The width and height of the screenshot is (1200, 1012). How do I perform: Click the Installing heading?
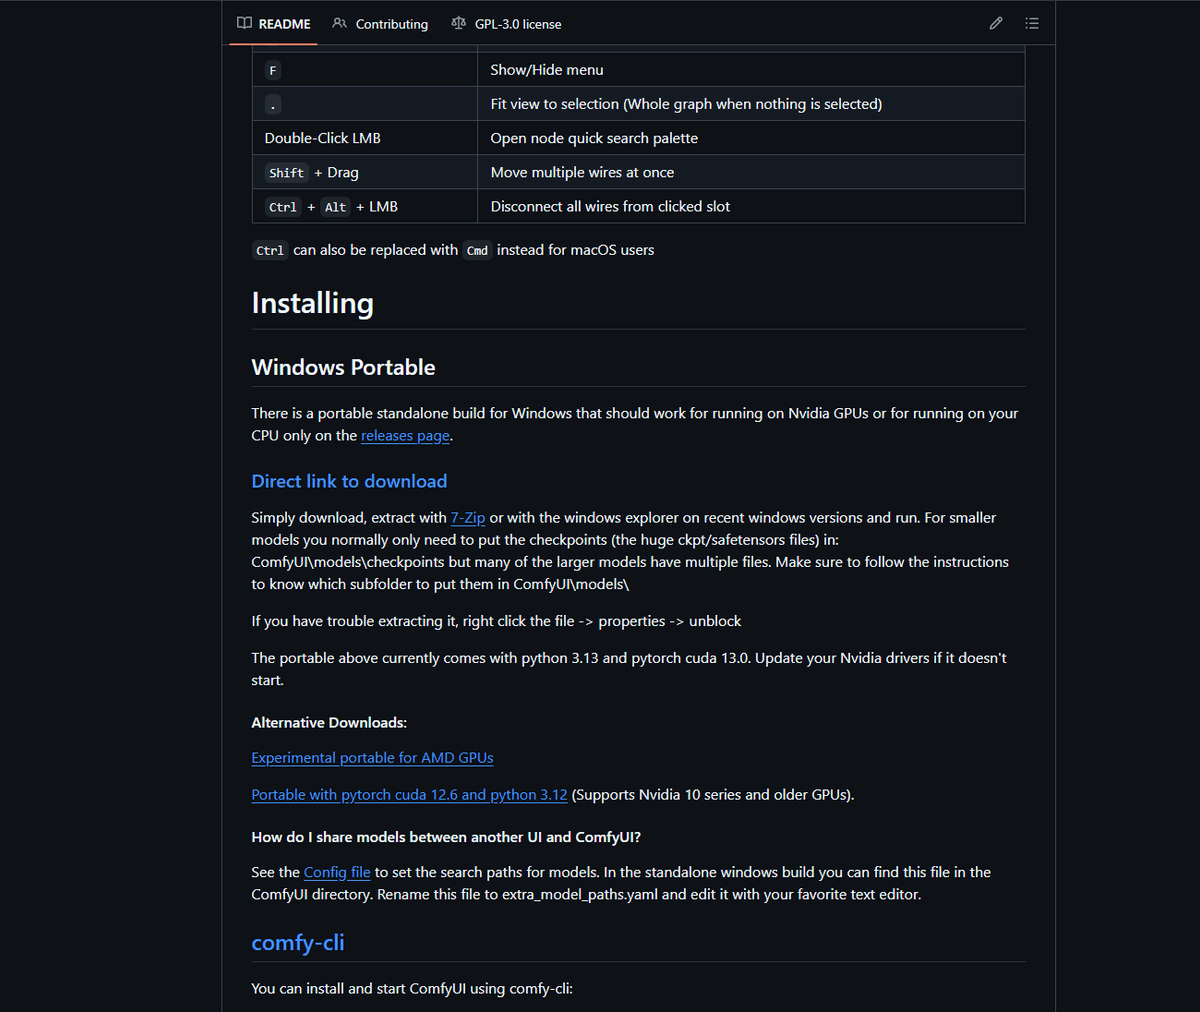pyautogui.click(x=312, y=303)
